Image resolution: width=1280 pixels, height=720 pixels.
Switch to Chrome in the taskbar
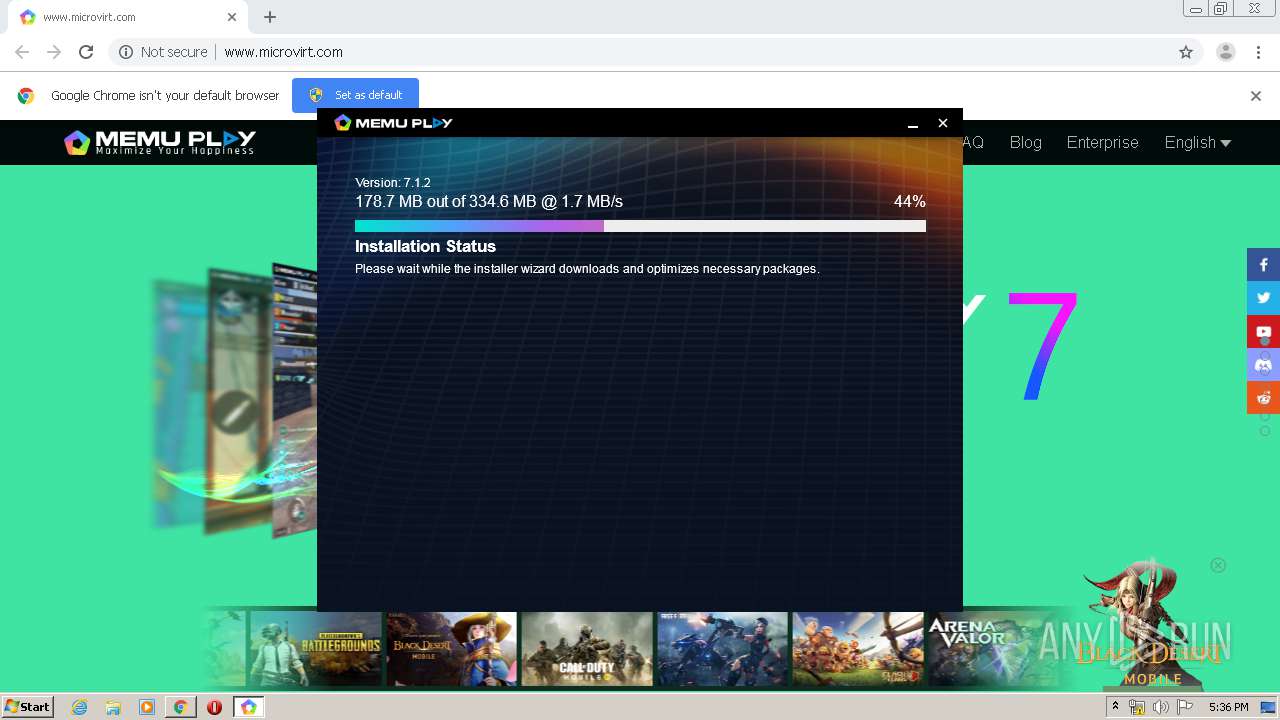(x=180, y=707)
